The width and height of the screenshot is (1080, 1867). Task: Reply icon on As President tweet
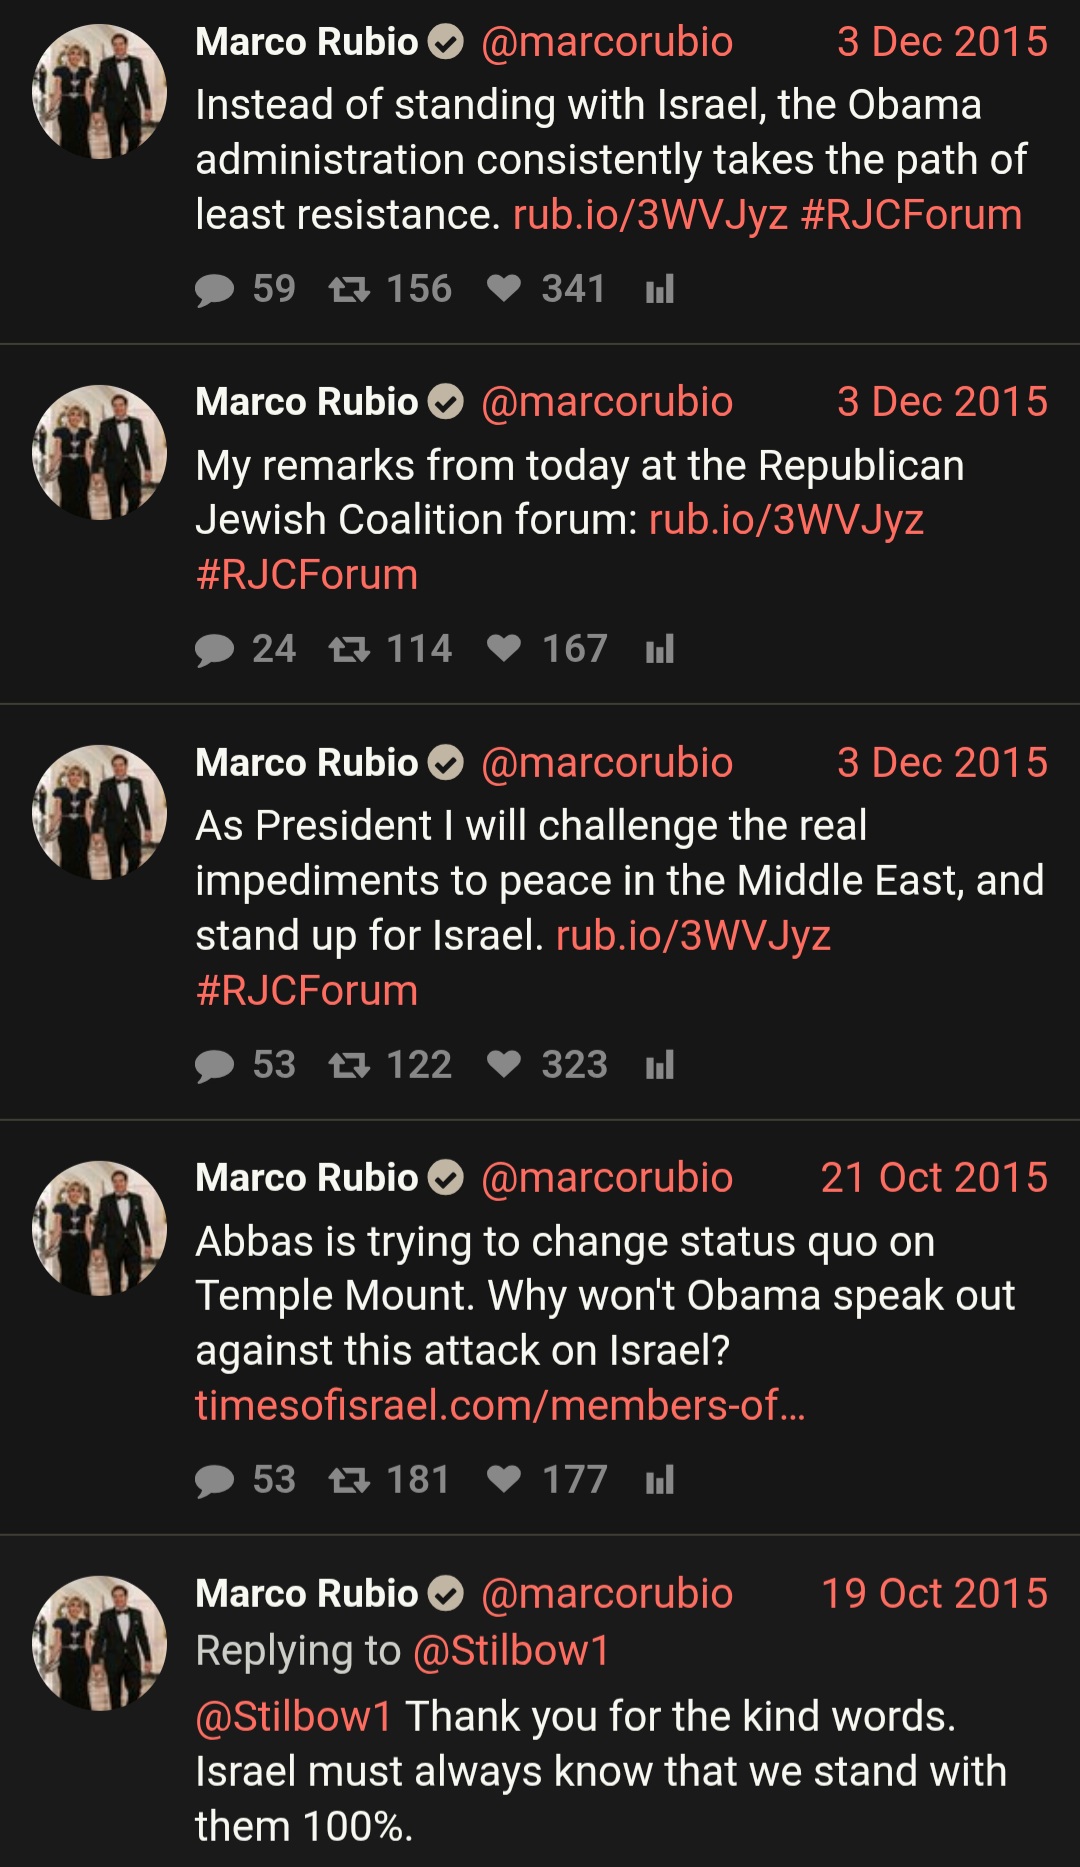[214, 1066]
